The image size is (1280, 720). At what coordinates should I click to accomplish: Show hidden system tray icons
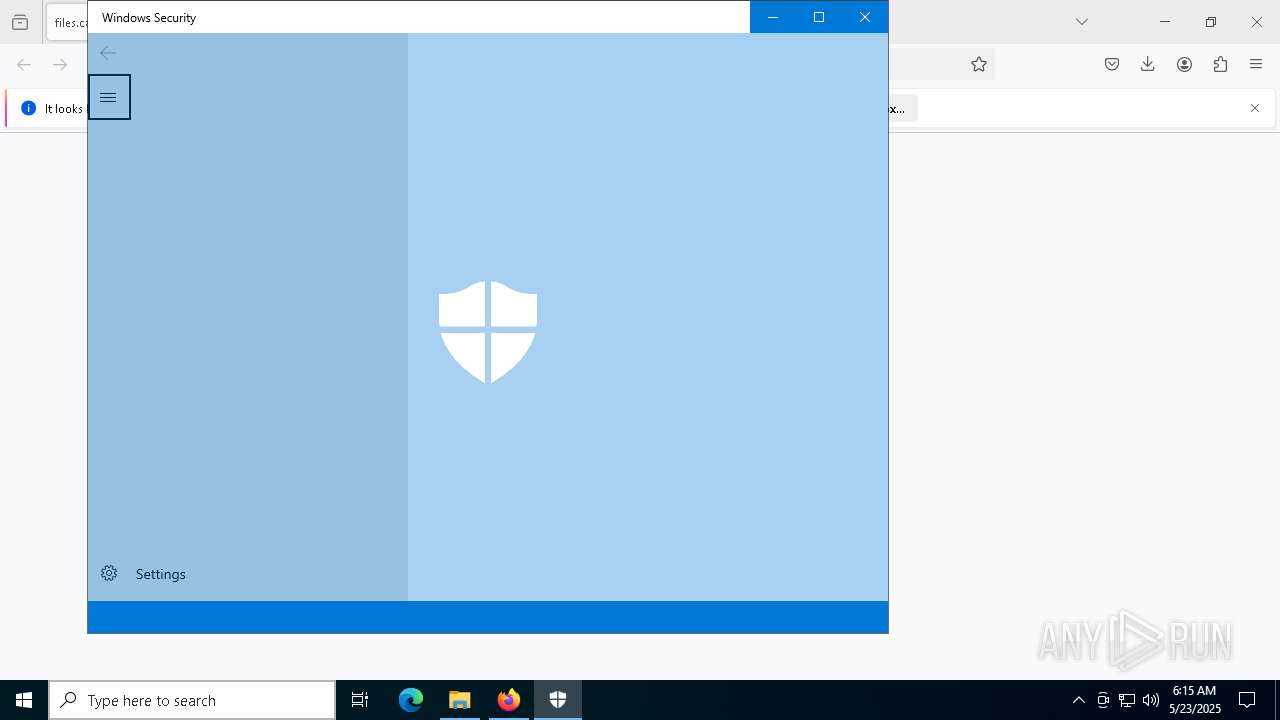(1079, 700)
